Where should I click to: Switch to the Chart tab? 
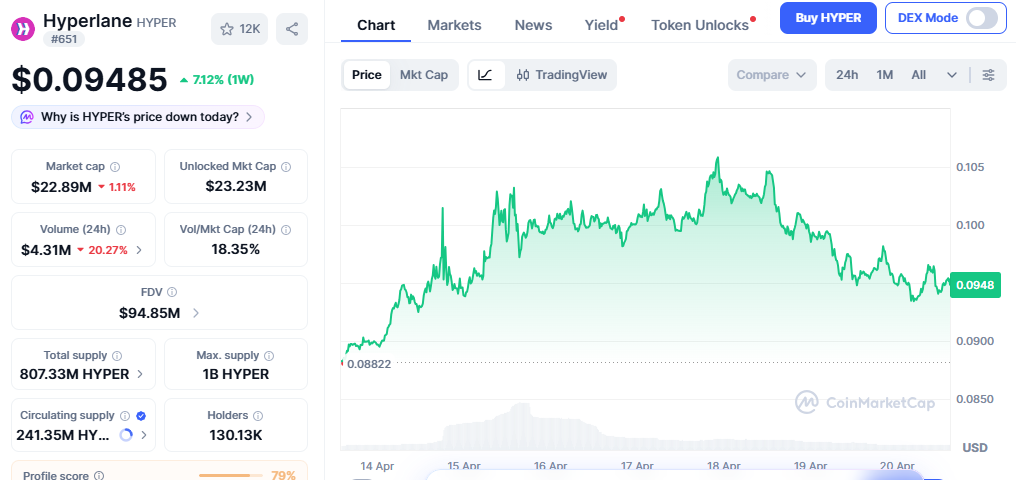(x=376, y=25)
